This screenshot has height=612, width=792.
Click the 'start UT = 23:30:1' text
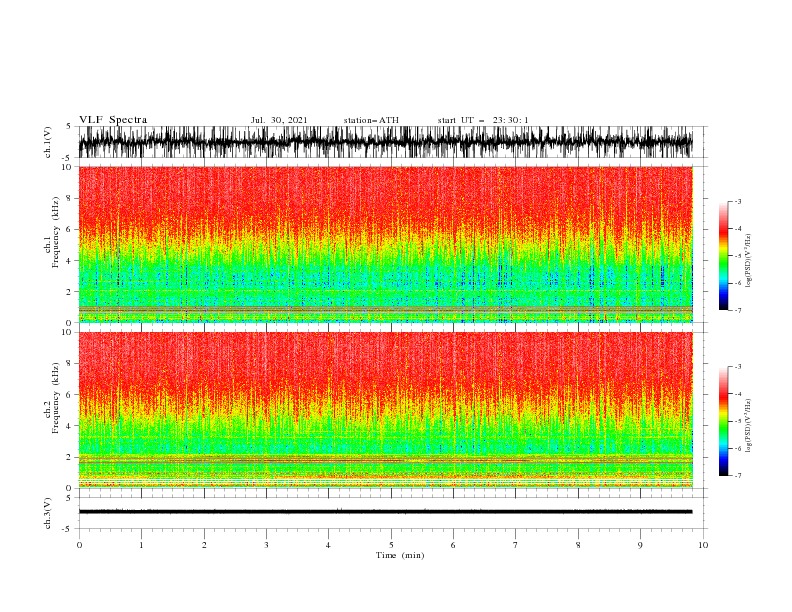tap(483, 120)
